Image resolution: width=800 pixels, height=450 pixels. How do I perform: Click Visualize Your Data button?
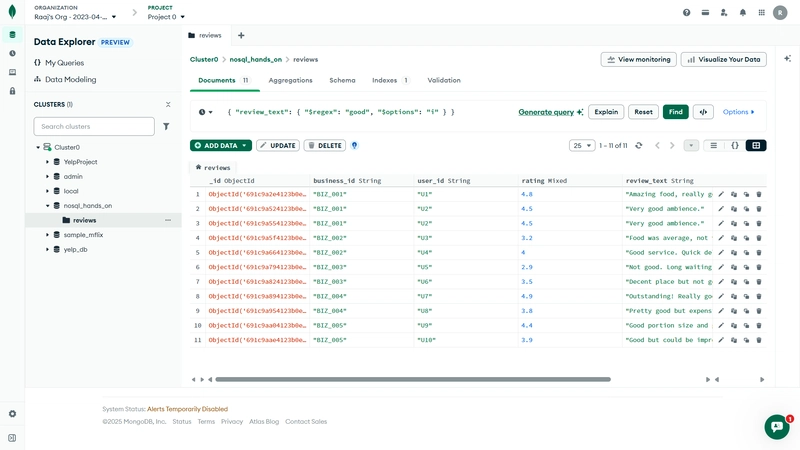(723, 59)
